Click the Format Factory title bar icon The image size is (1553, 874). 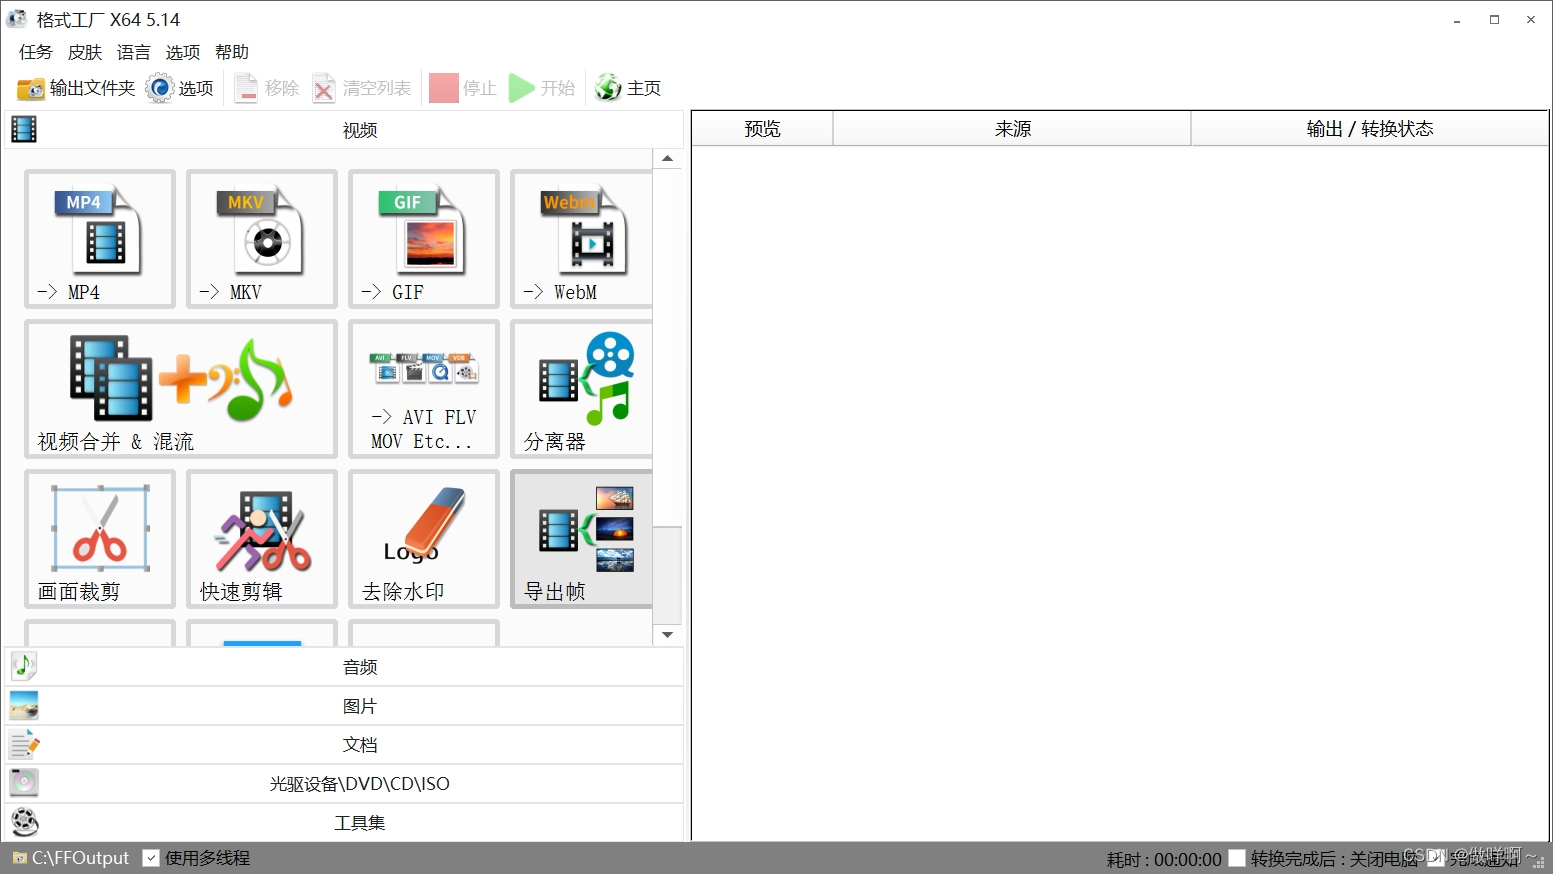click(17, 19)
